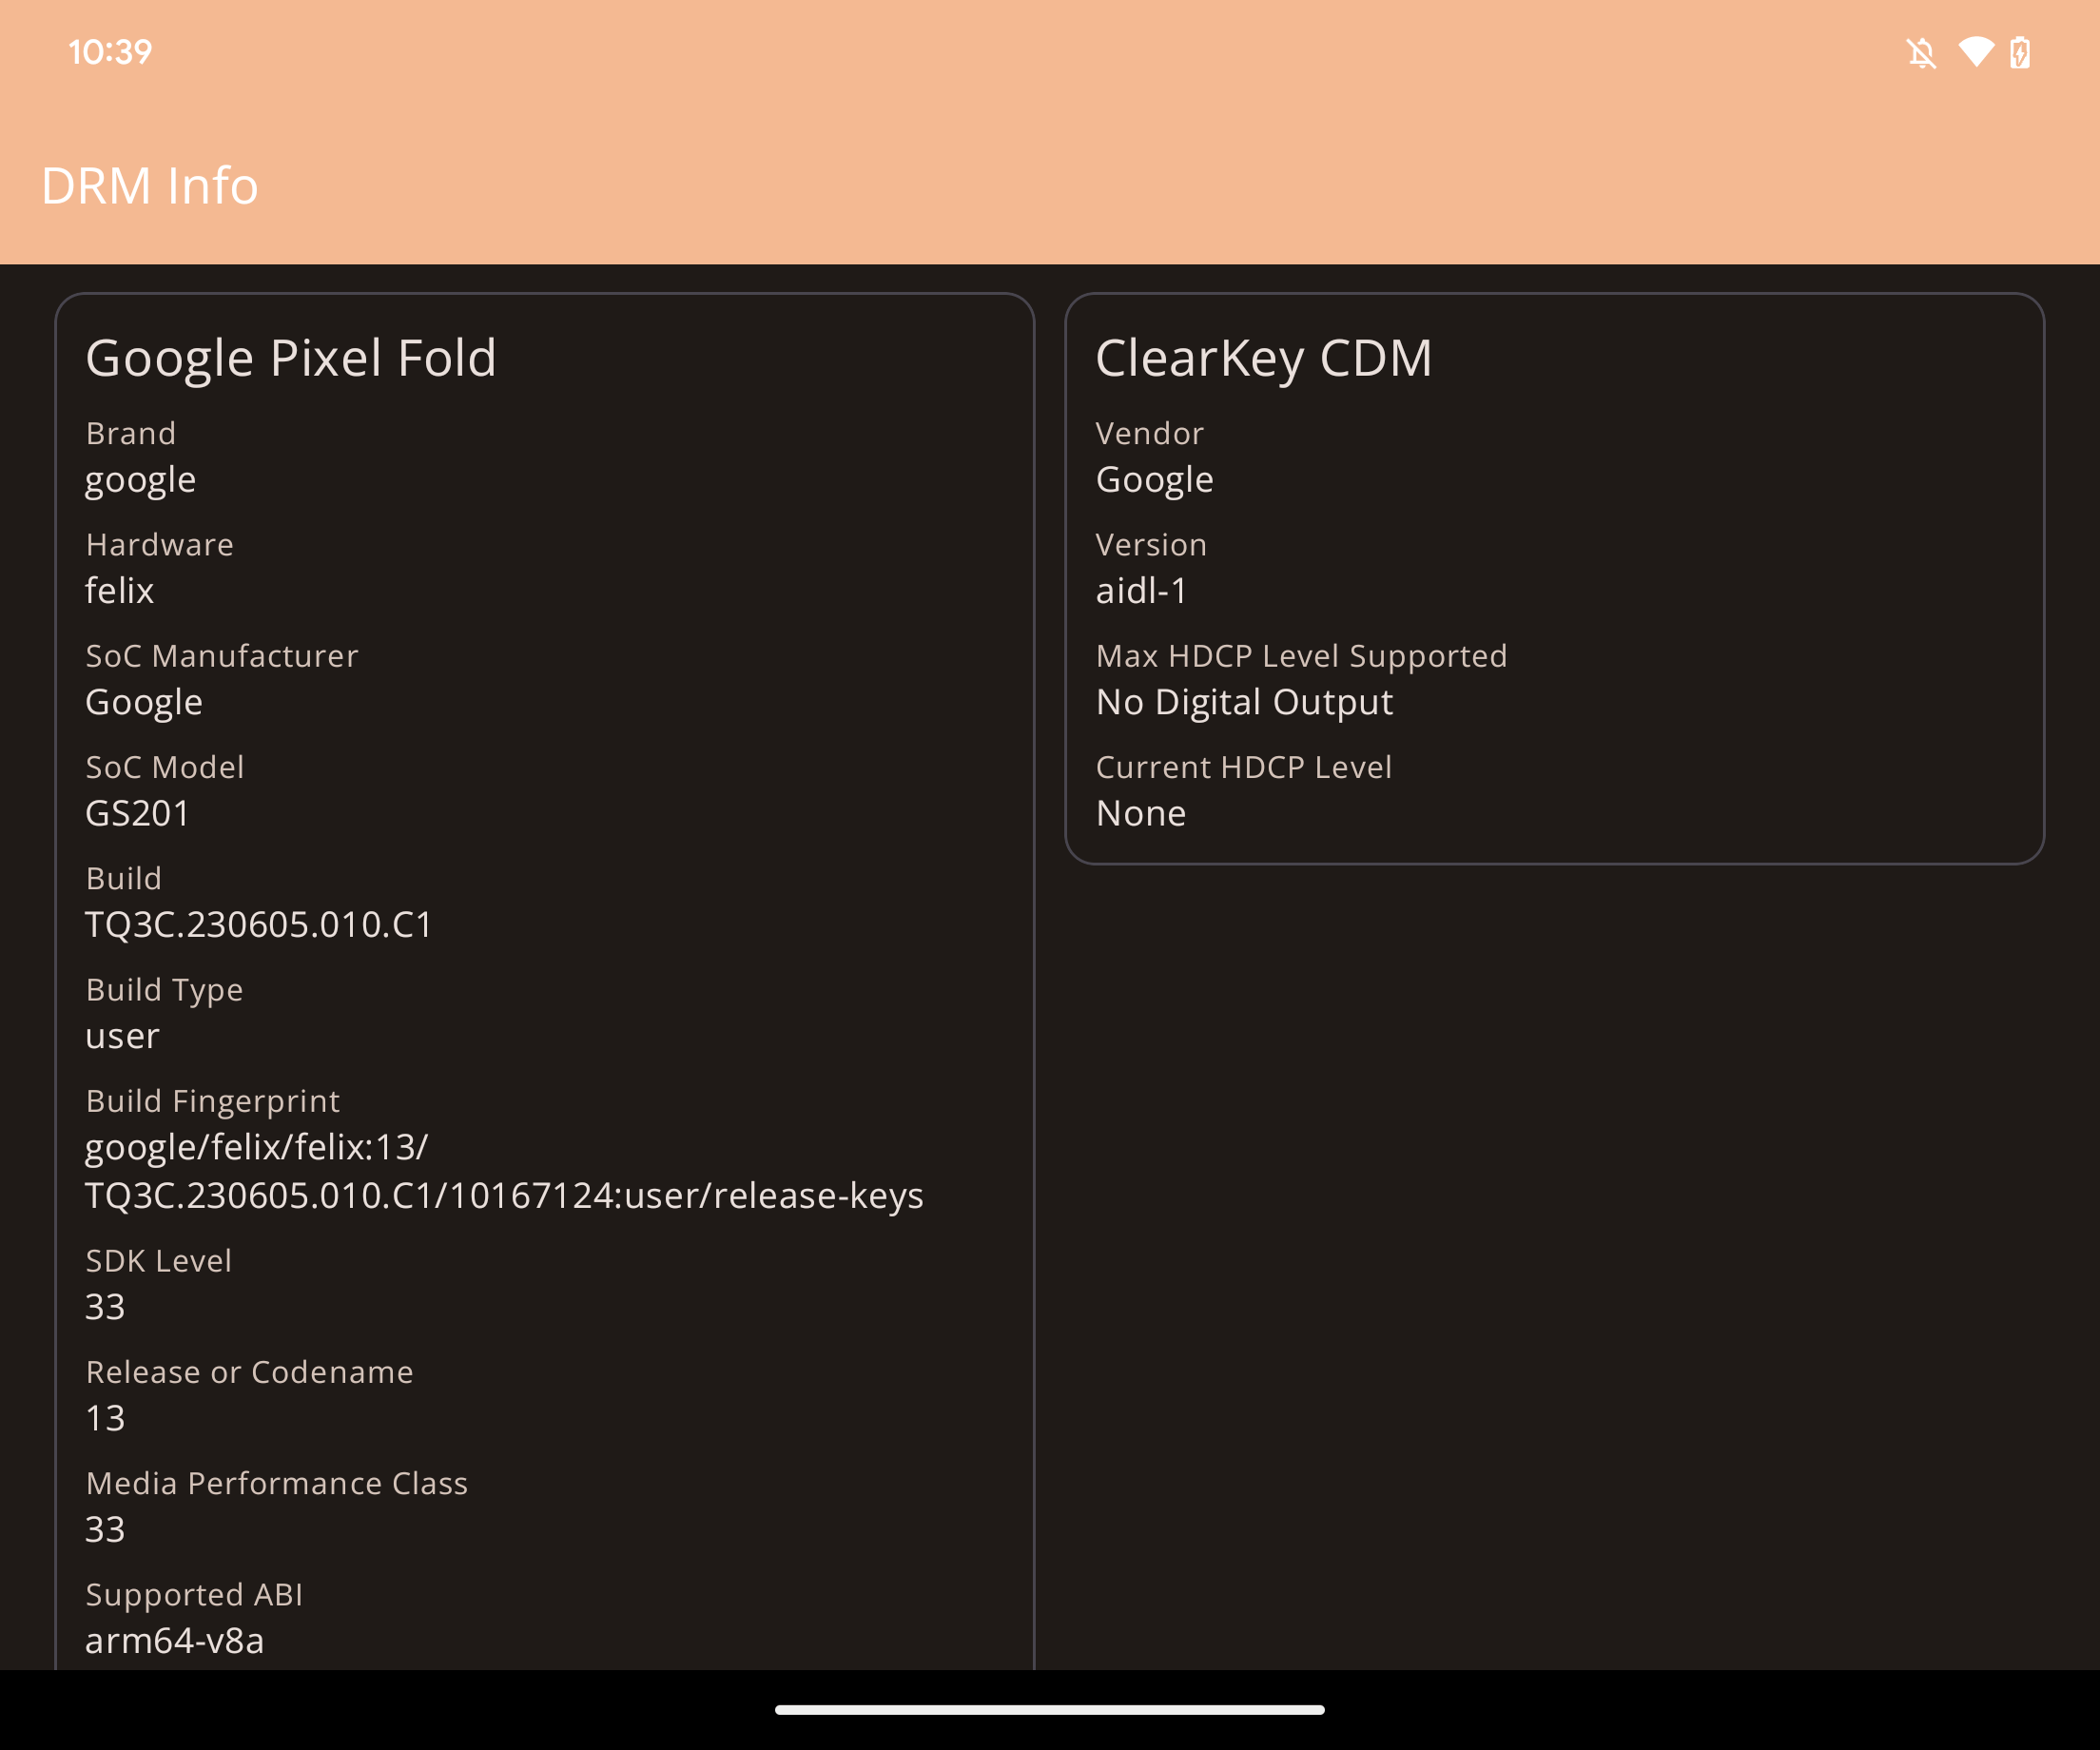The height and width of the screenshot is (1750, 2100).
Task: Tap the Media Performance Class label
Action: pos(277,1483)
